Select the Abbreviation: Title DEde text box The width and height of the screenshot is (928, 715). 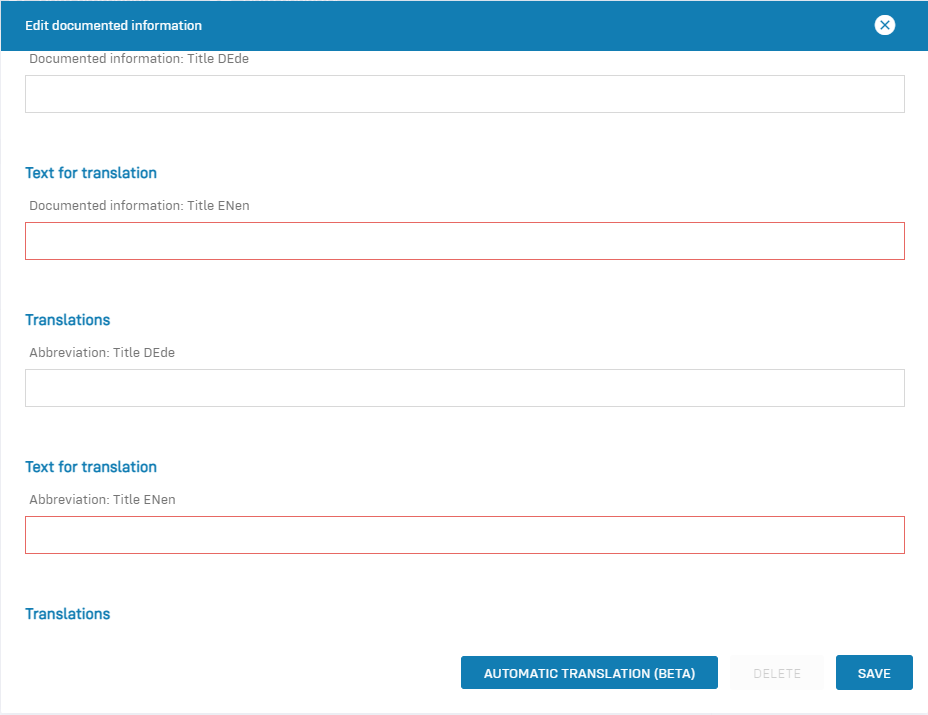(464, 388)
